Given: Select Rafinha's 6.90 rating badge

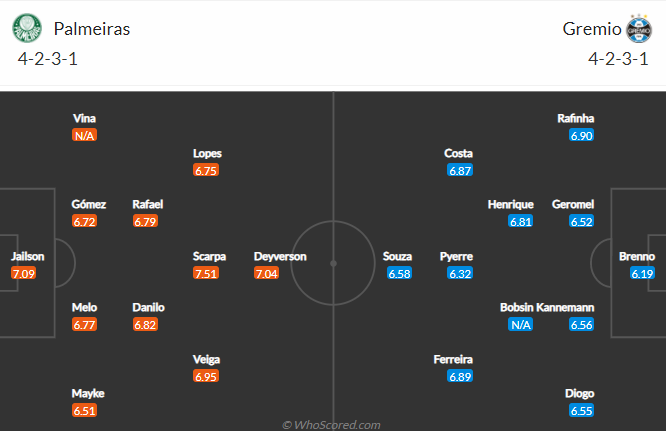Looking at the screenshot, I should pyautogui.click(x=581, y=135).
